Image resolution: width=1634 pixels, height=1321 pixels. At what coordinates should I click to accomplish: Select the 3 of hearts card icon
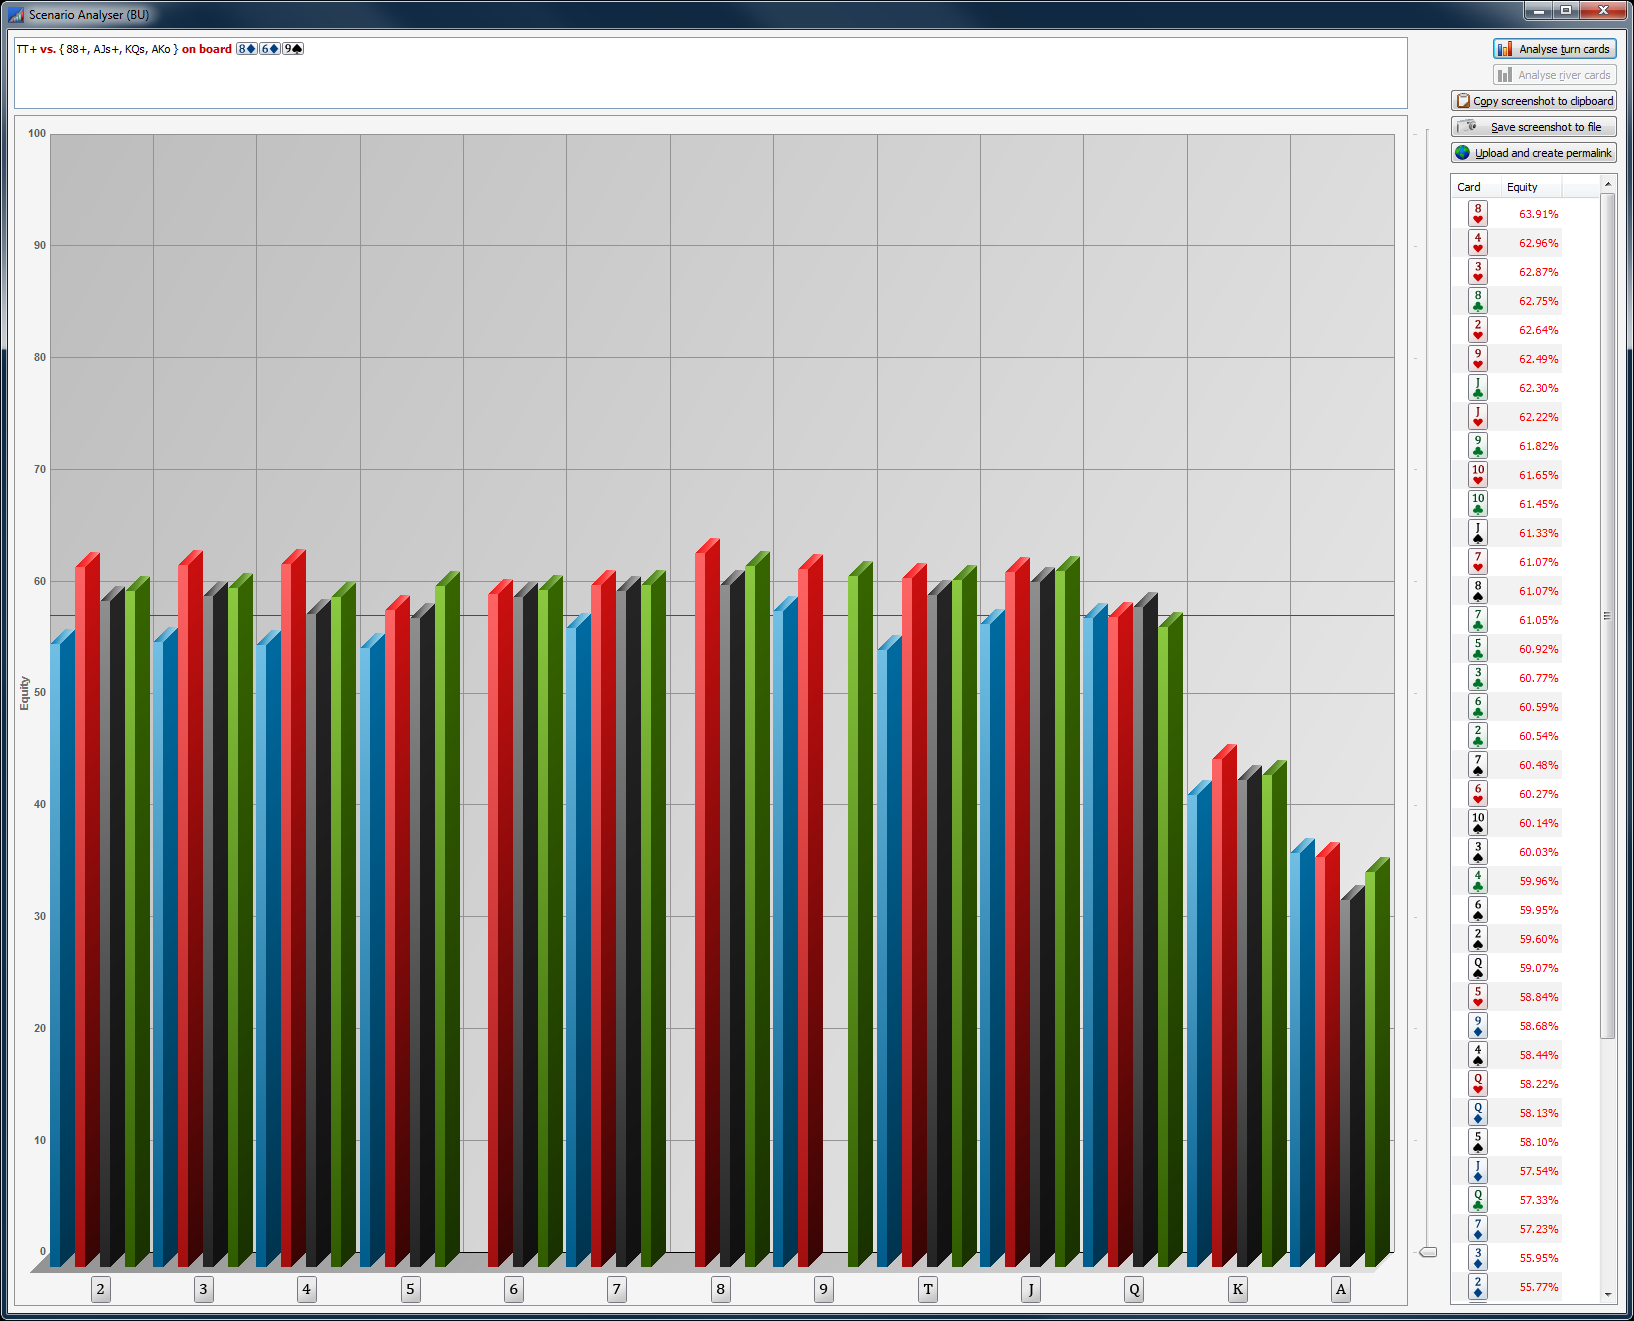1477,272
